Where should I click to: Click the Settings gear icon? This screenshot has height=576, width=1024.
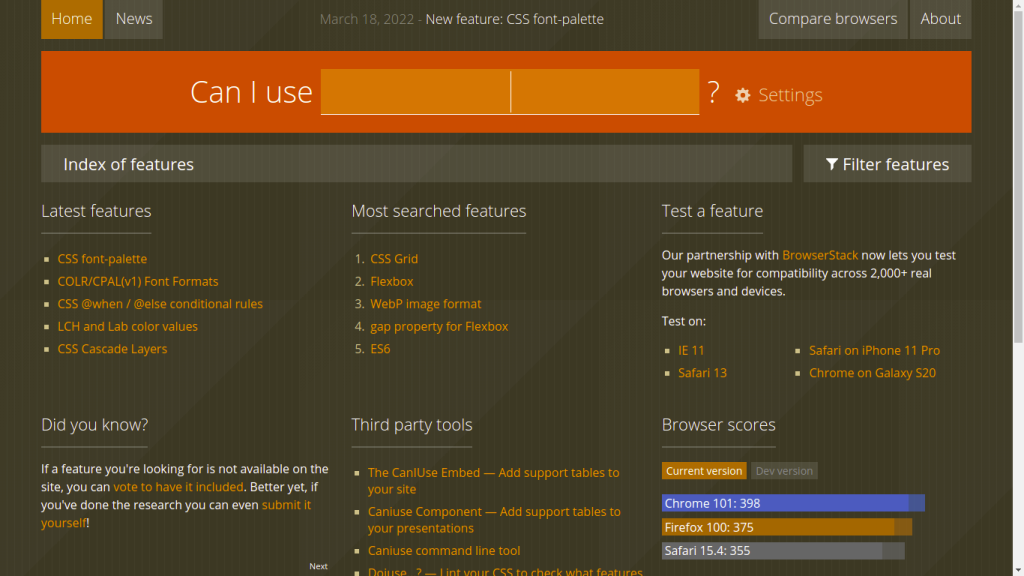tap(743, 95)
